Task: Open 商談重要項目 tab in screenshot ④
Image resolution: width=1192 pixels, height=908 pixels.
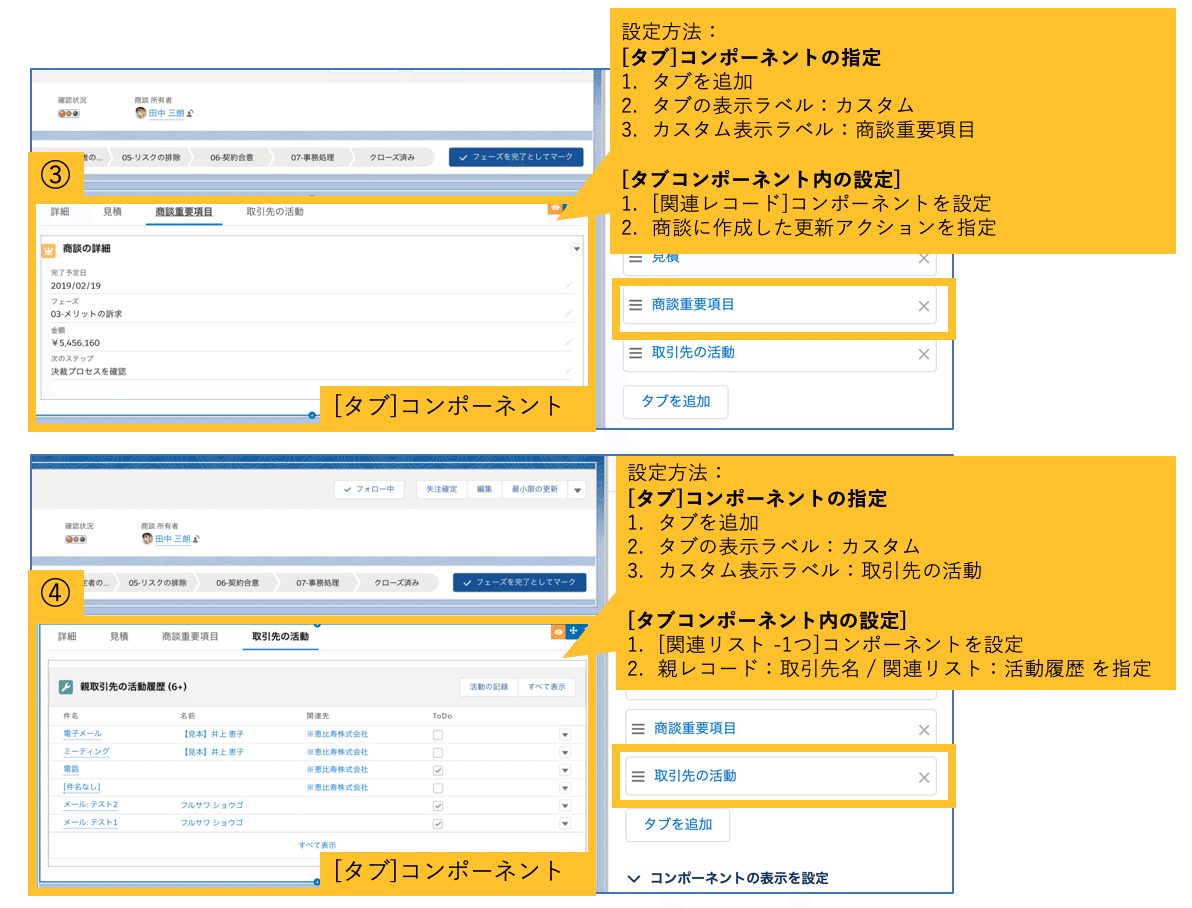Action: point(190,637)
